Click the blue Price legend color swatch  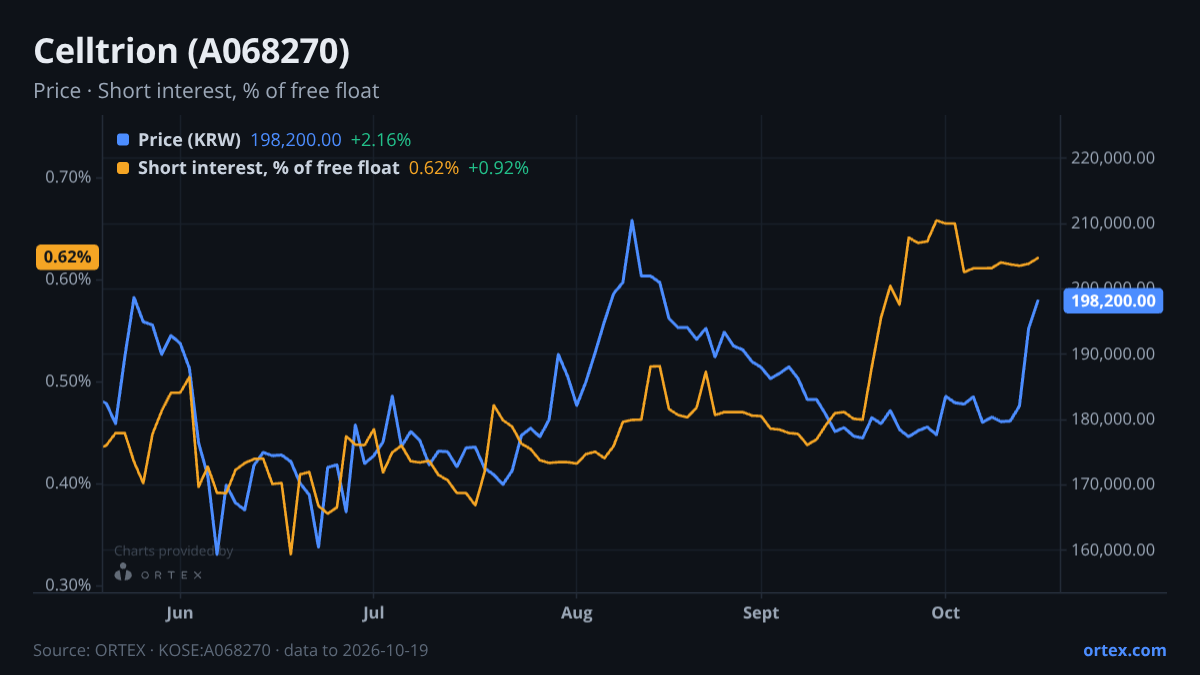[x=123, y=140]
